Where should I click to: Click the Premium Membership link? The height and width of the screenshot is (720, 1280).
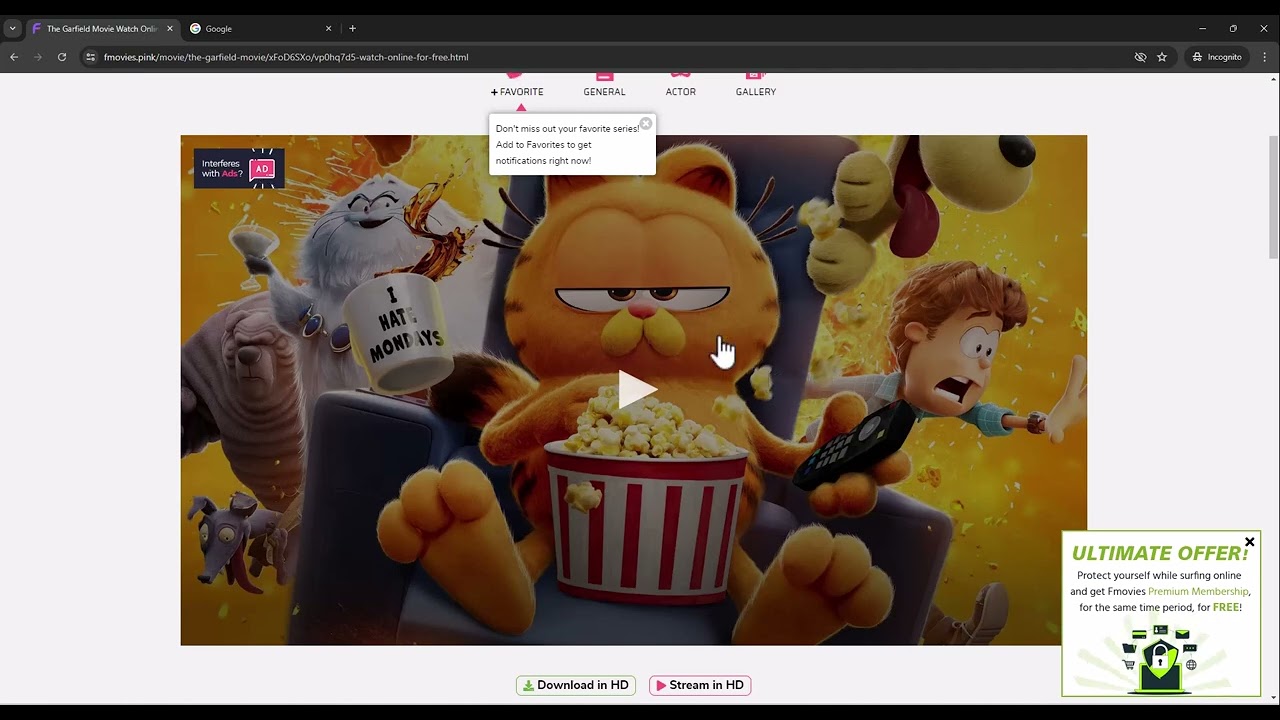1197,591
